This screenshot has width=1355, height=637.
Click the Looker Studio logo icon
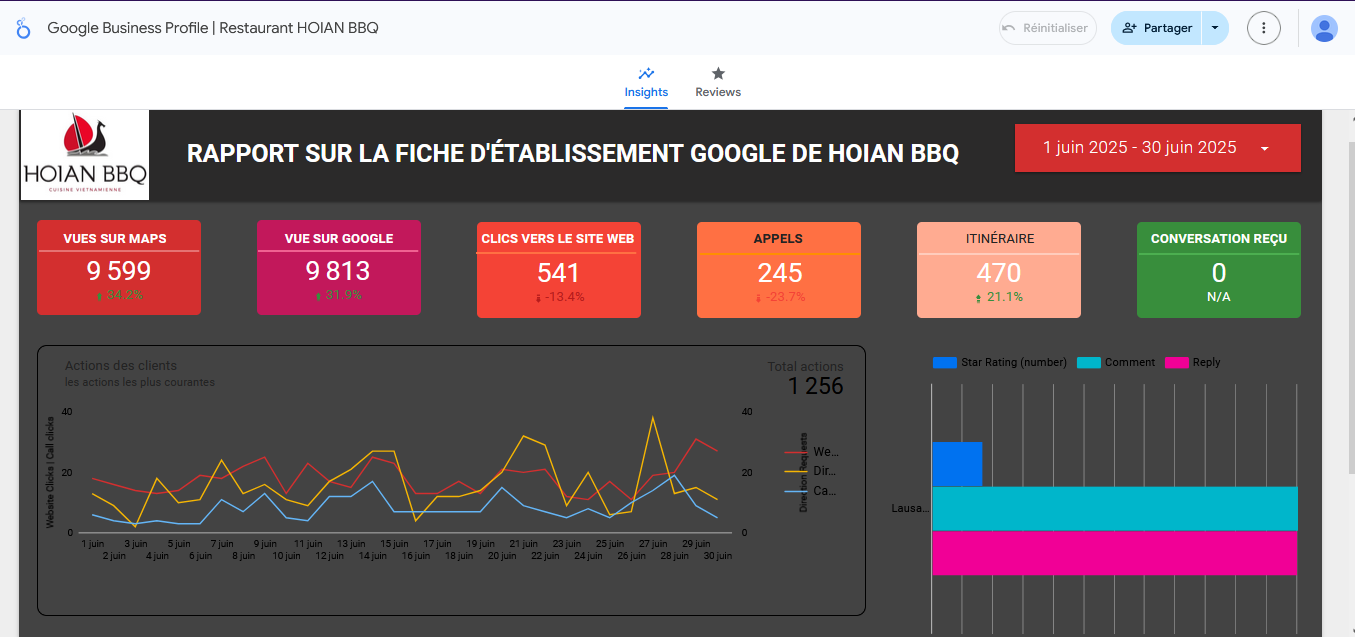point(23,28)
